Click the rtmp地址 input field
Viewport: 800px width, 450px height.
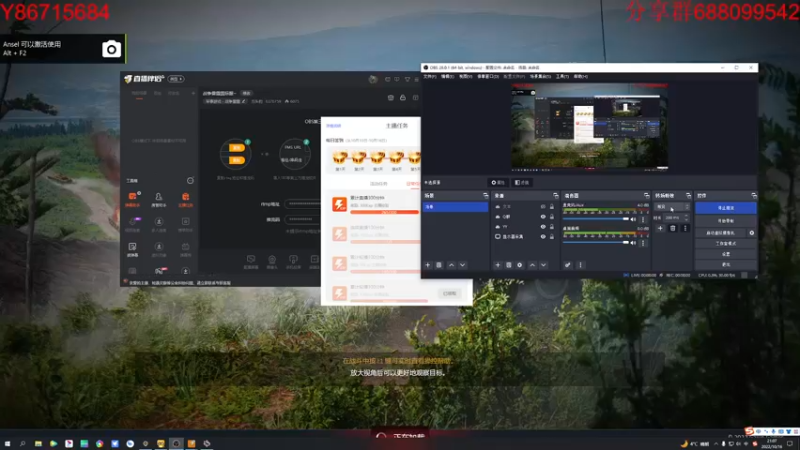302,204
